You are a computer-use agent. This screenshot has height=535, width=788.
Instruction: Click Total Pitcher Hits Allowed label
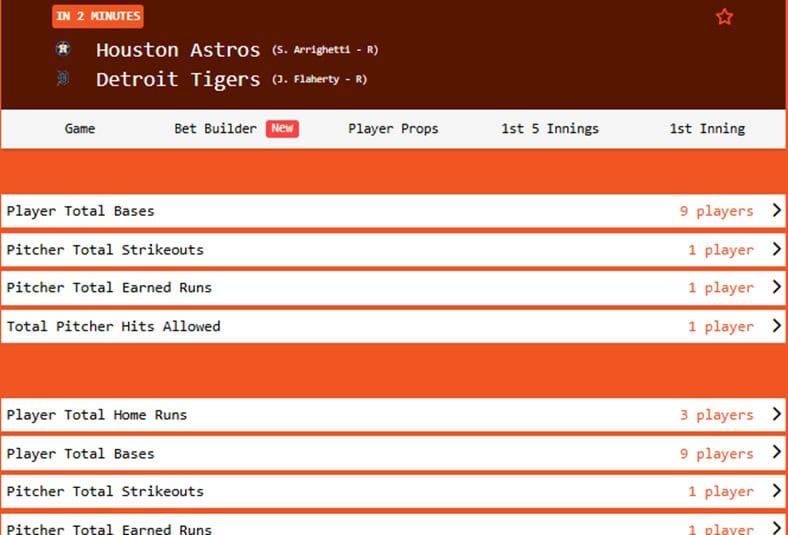[x=113, y=327]
